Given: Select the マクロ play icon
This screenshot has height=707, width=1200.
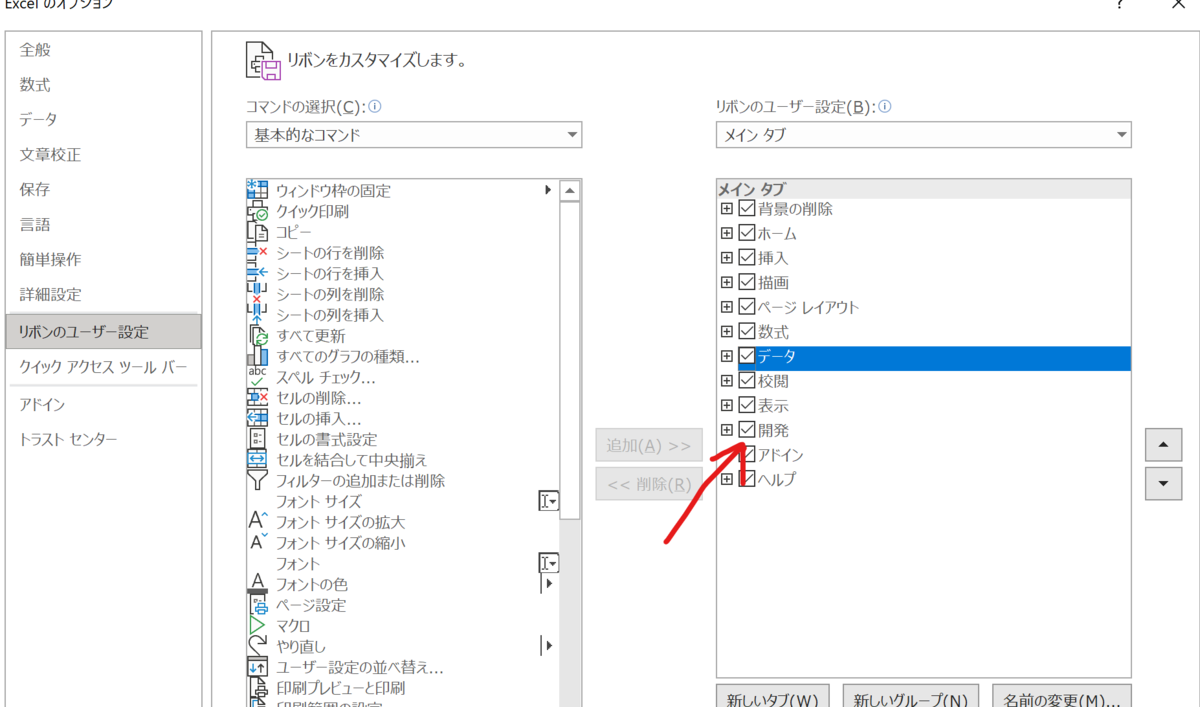Looking at the screenshot, I should [257, 626].
